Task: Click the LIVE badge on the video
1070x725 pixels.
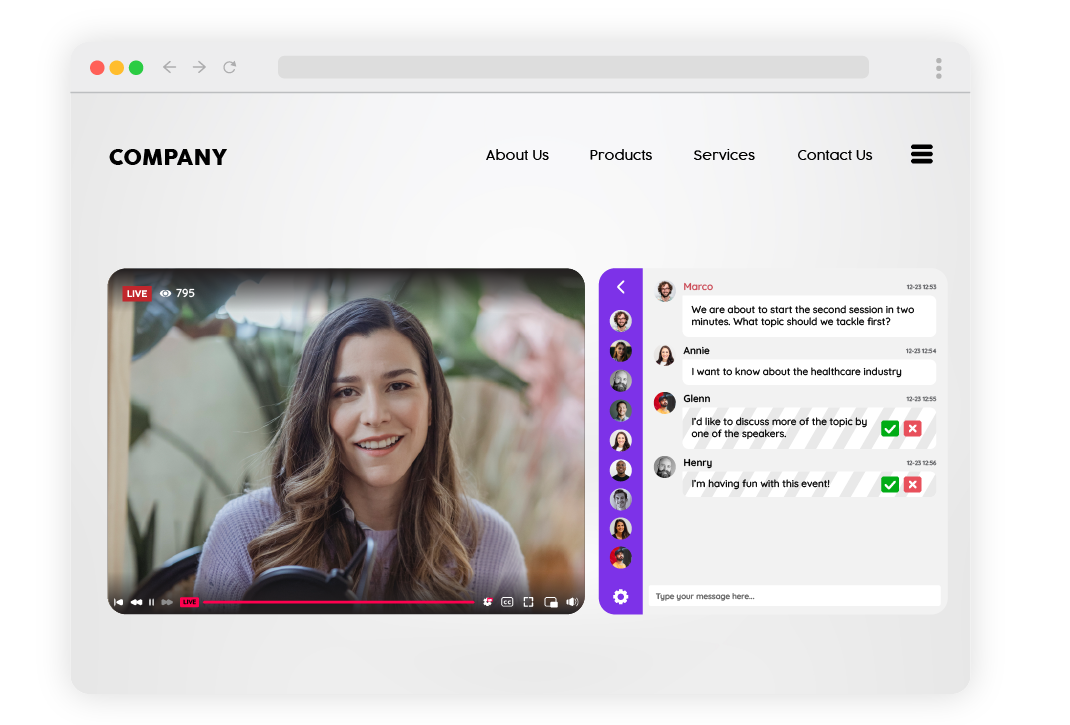Action: click(136, 293)
